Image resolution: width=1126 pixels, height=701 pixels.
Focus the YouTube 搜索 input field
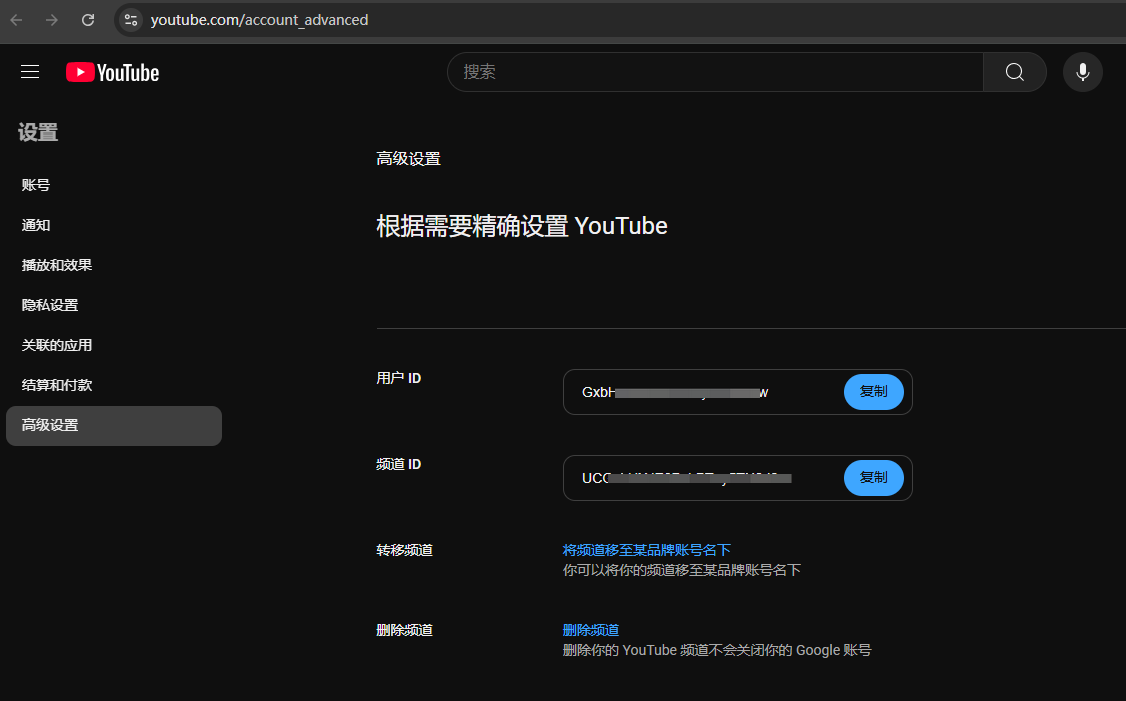tap(715, 72)
